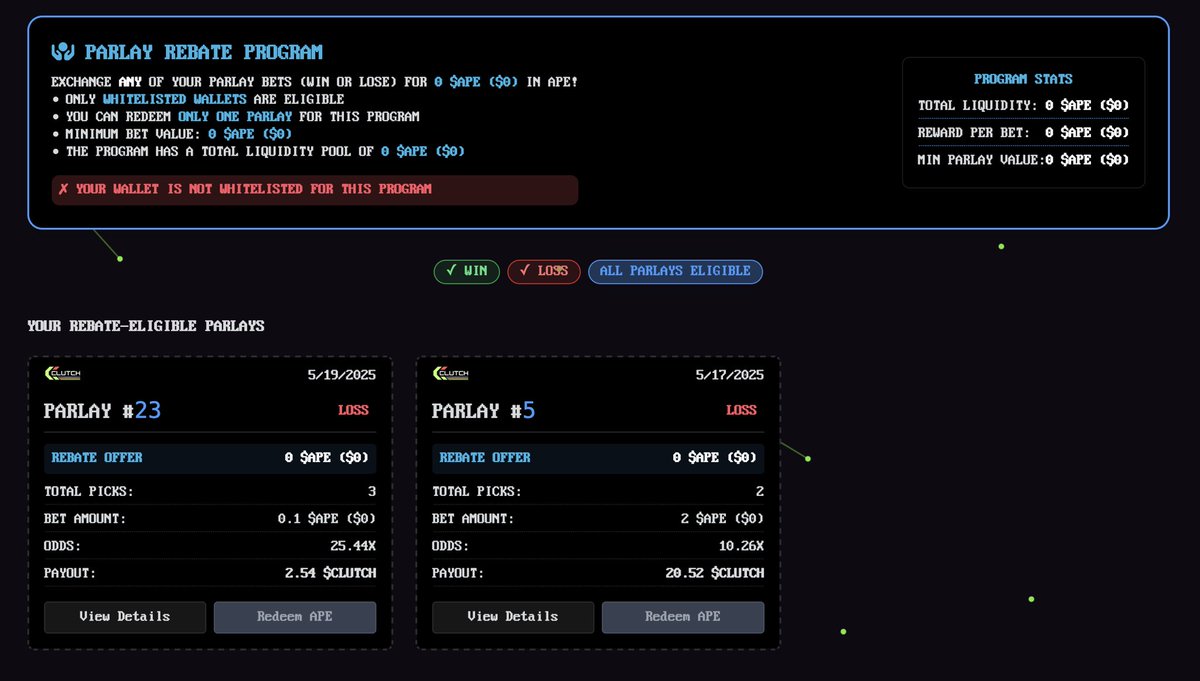Viewport: 1200px width, 681px height.
Task: Click the 20.52 $CLUTCH payout value
Action: 714,573
